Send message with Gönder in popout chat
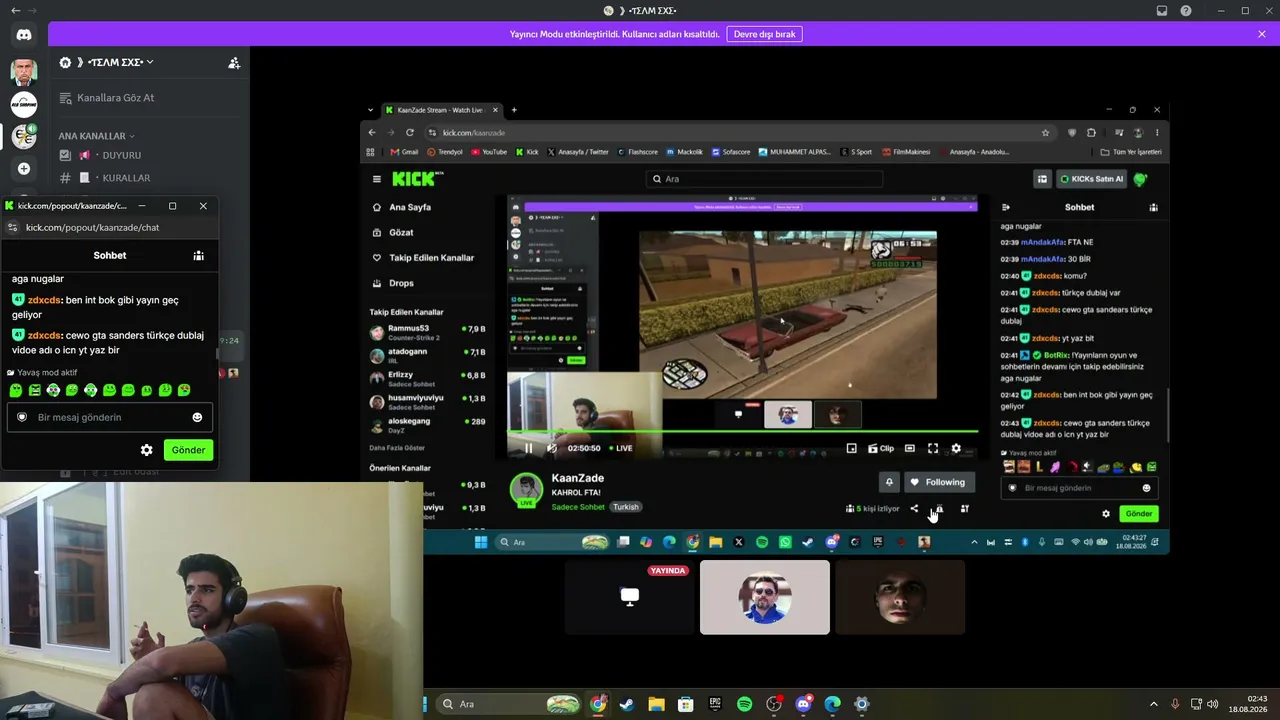 tap(188, 450)
